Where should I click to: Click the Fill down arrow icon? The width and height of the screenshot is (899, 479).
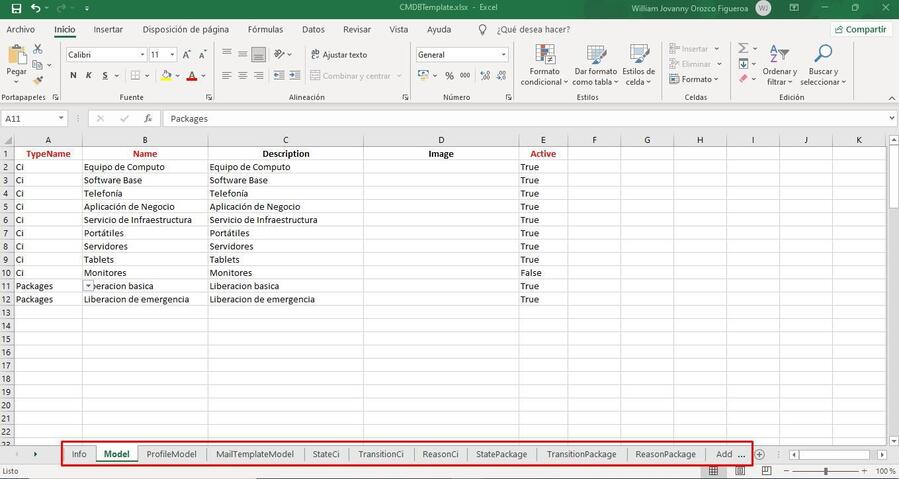(743, 64)
